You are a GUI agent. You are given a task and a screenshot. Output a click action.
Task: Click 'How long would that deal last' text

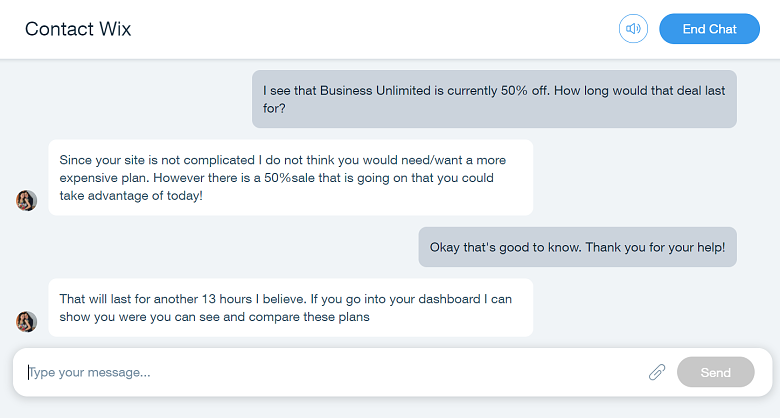[639, 91]
